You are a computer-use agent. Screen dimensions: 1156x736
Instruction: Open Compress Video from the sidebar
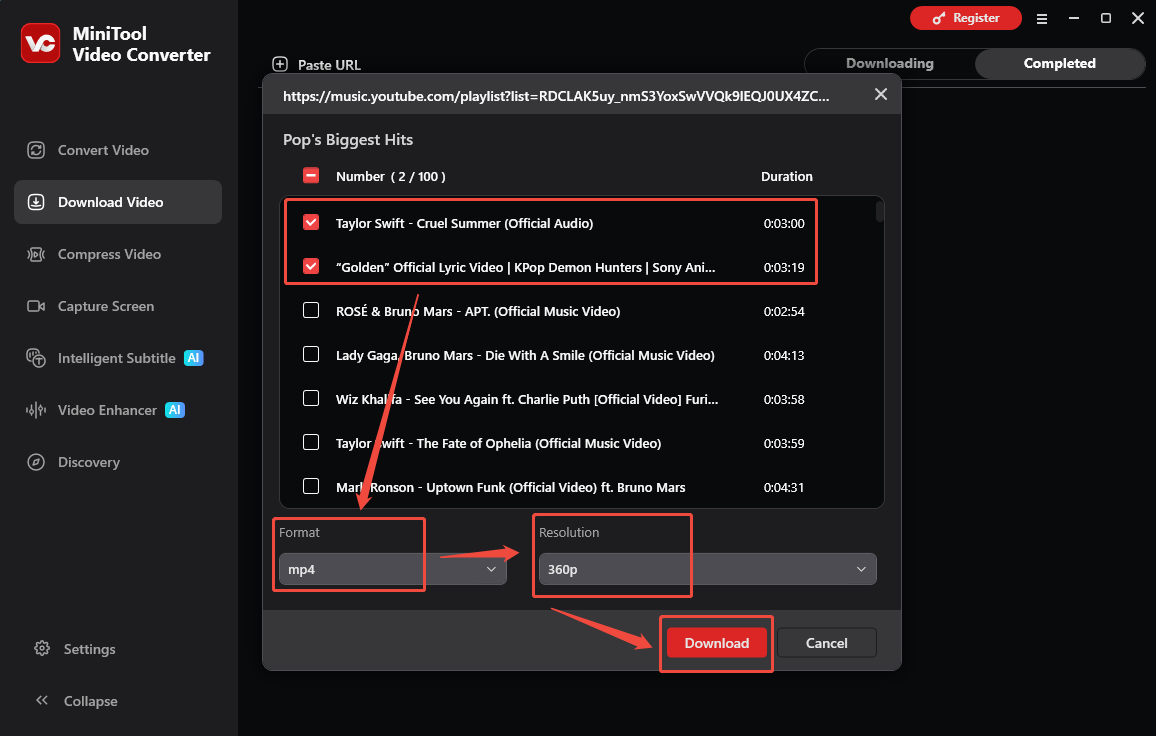coord(118,254)
